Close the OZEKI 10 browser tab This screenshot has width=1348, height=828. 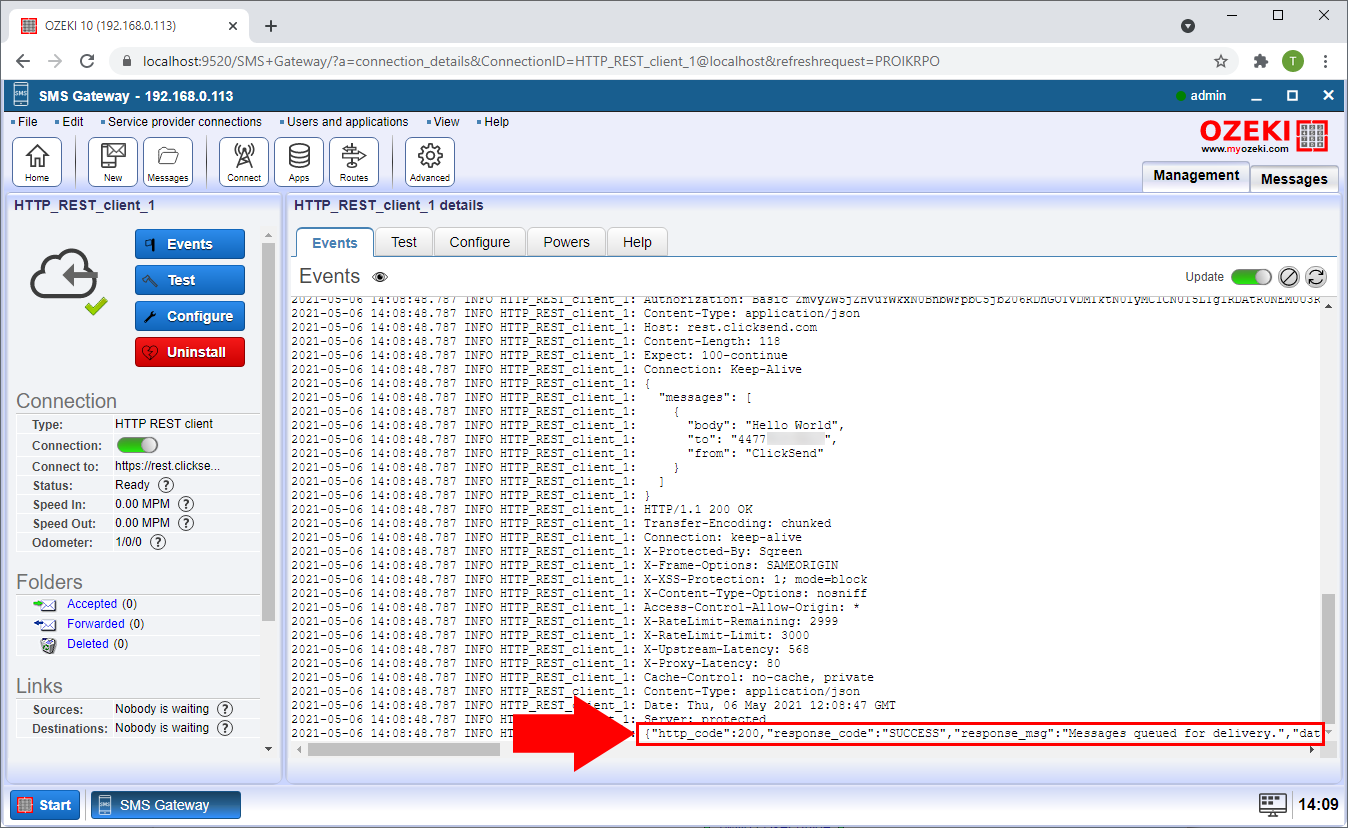click(x=231, y=26)
